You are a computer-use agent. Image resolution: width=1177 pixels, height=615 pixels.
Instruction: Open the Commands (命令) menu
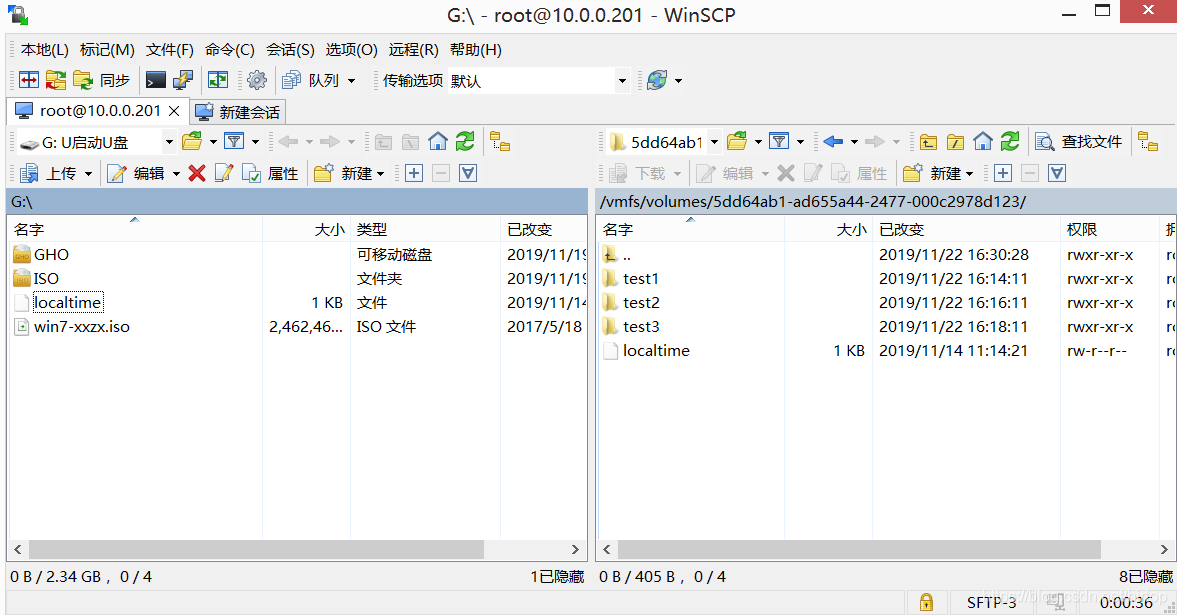pyautogui.click(x=230, y=50)
